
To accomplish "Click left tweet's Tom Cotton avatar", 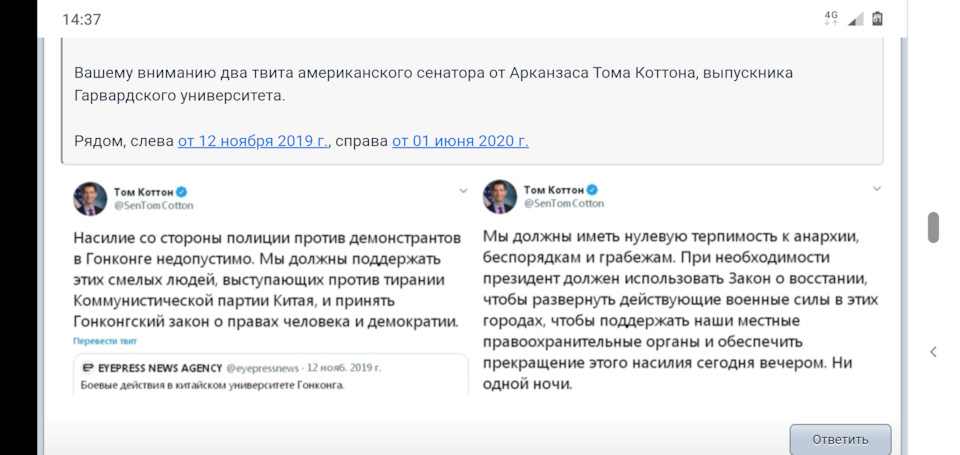I will (90, 198).
